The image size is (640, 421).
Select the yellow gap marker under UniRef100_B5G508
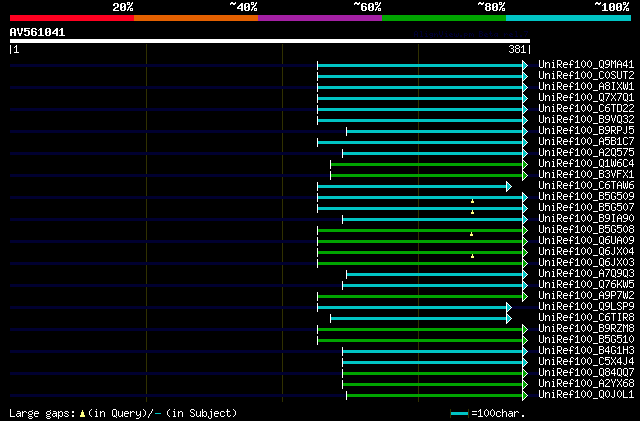(x=471, y=234)
